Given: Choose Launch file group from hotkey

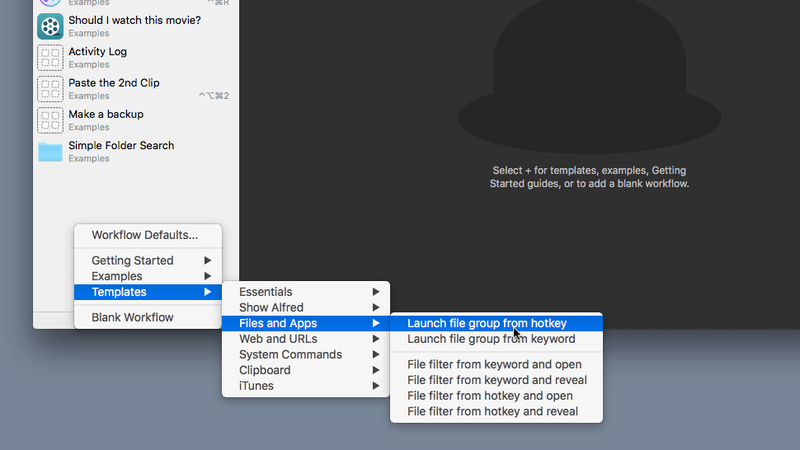Looking at the screenshot, I should (496, 323).
